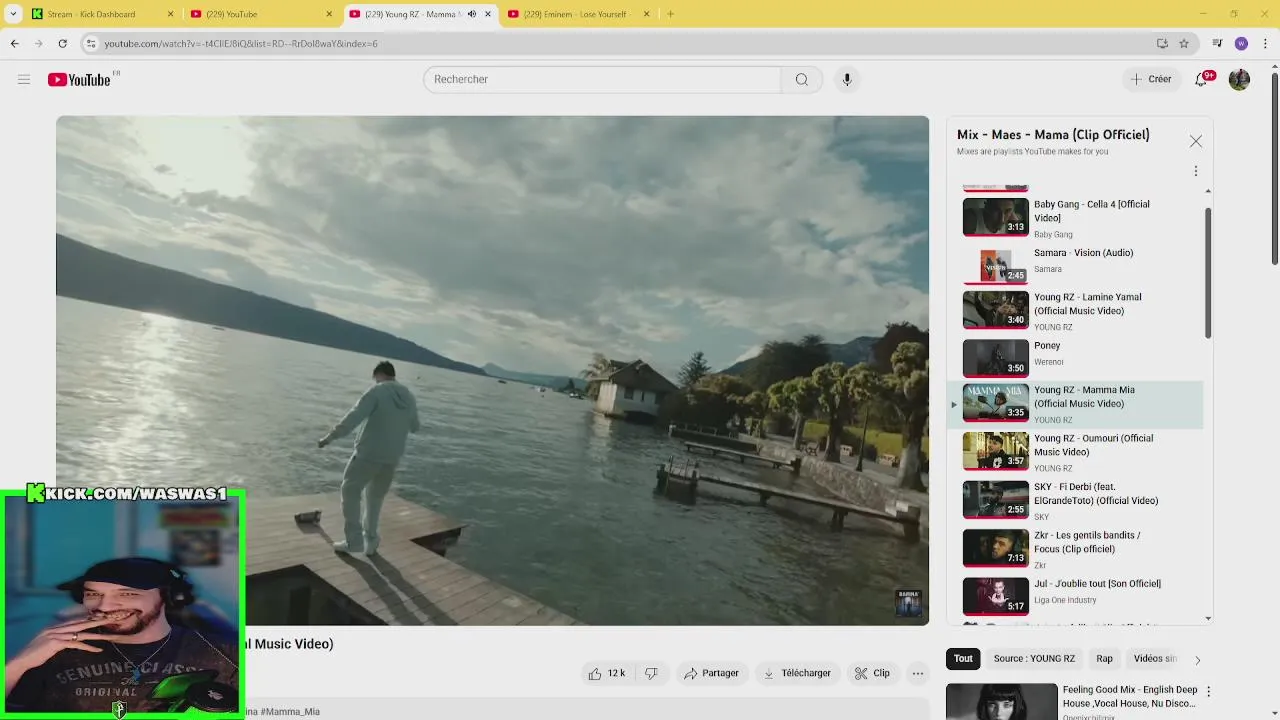Bookmark this page with star icon
The width and height of the screenshot is (1280, 720).
(1184, 43)
